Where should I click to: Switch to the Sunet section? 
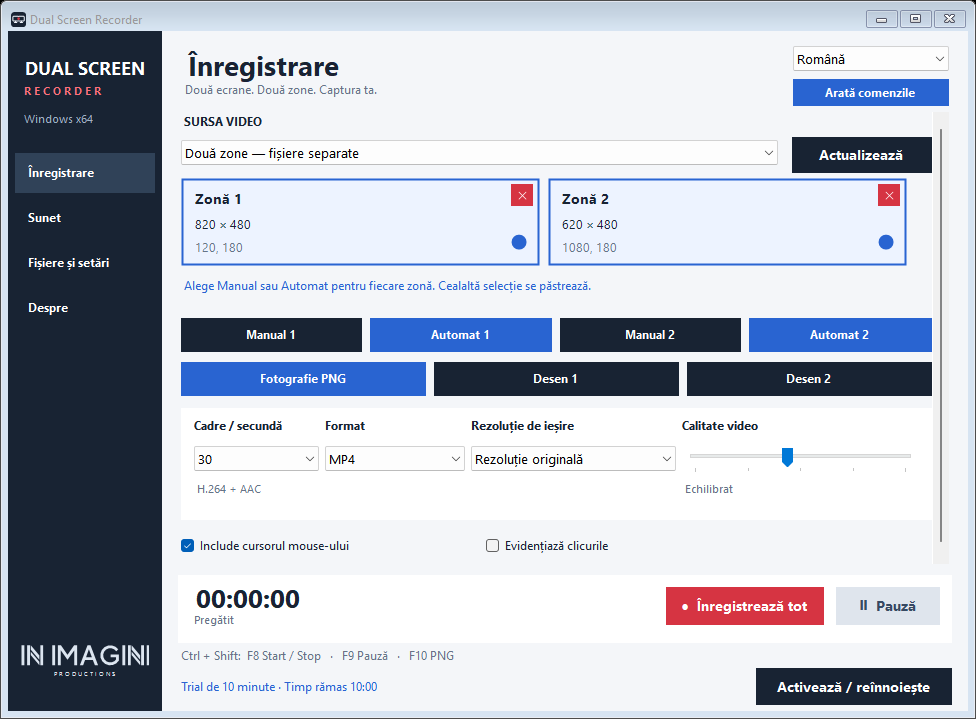coord(85,218)
